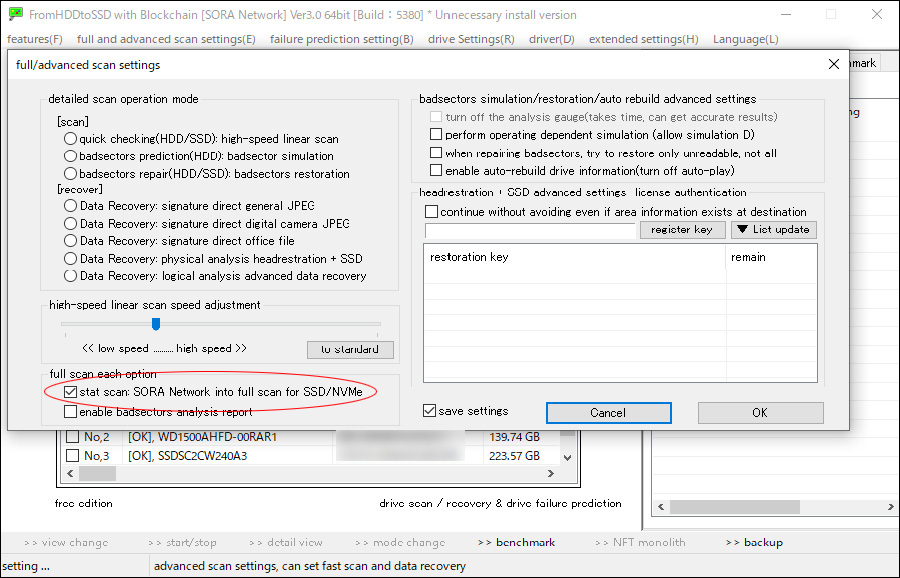Enable auto-rebuild drive information option
This screenshot has width=900, height=578.
435,171
